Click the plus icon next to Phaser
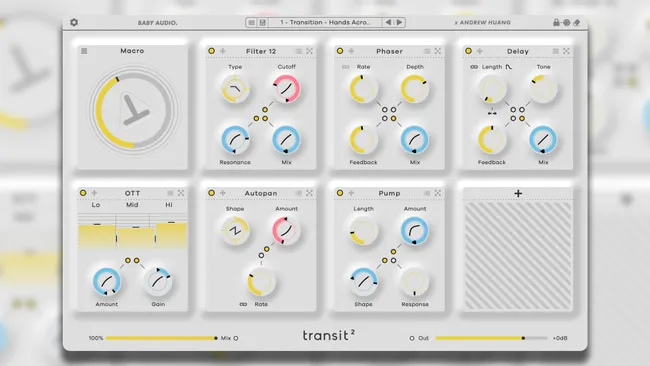Viewport: 650px width, 366px height. (351, 51)
